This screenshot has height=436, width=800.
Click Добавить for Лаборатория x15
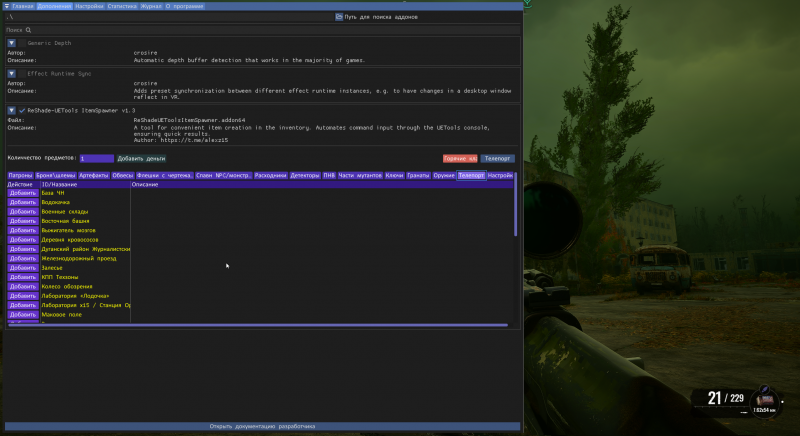tap(23, 305)
